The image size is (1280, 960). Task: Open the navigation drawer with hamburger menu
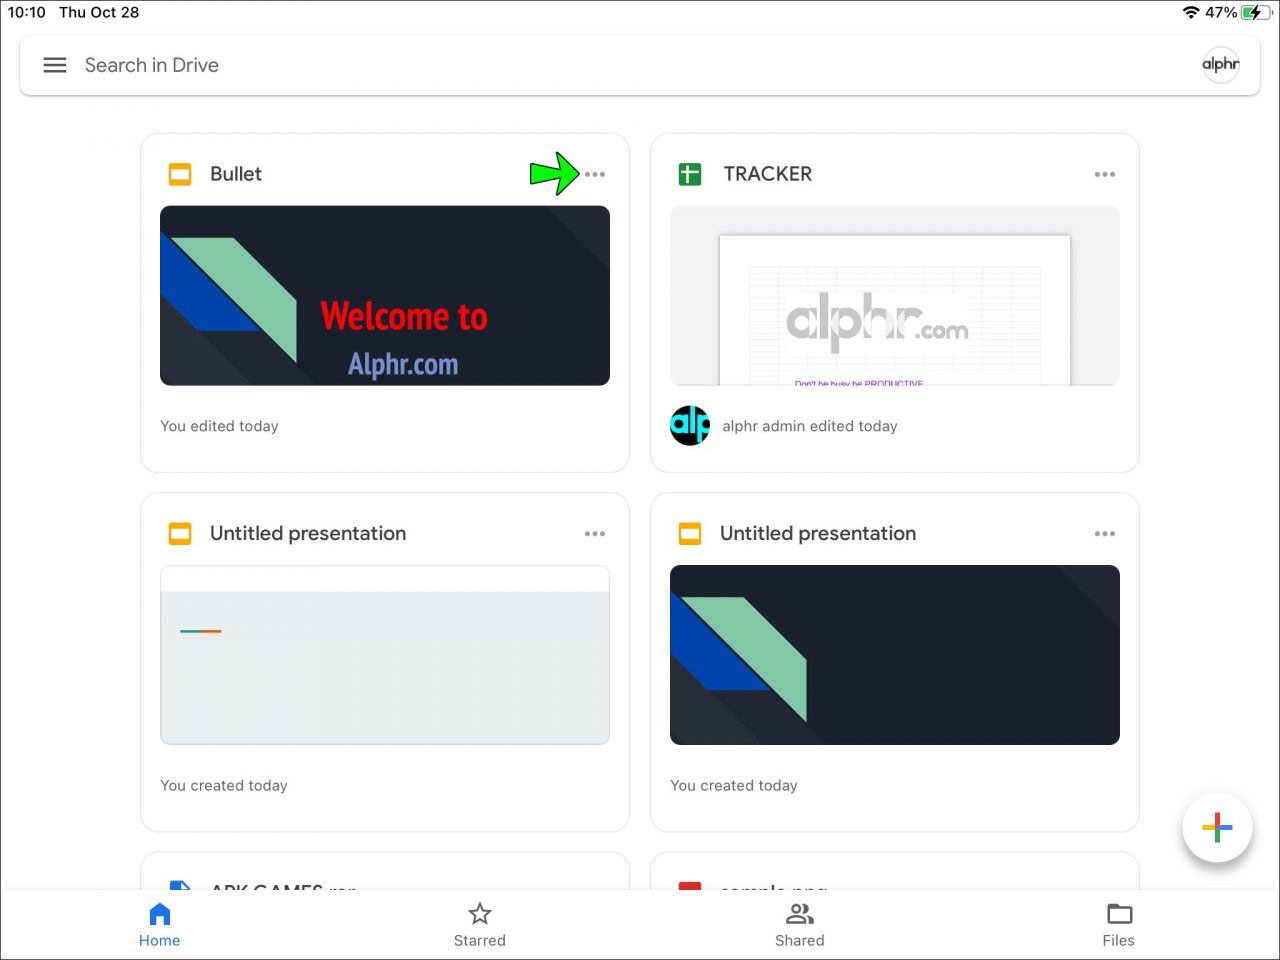(x=55, y=64)
